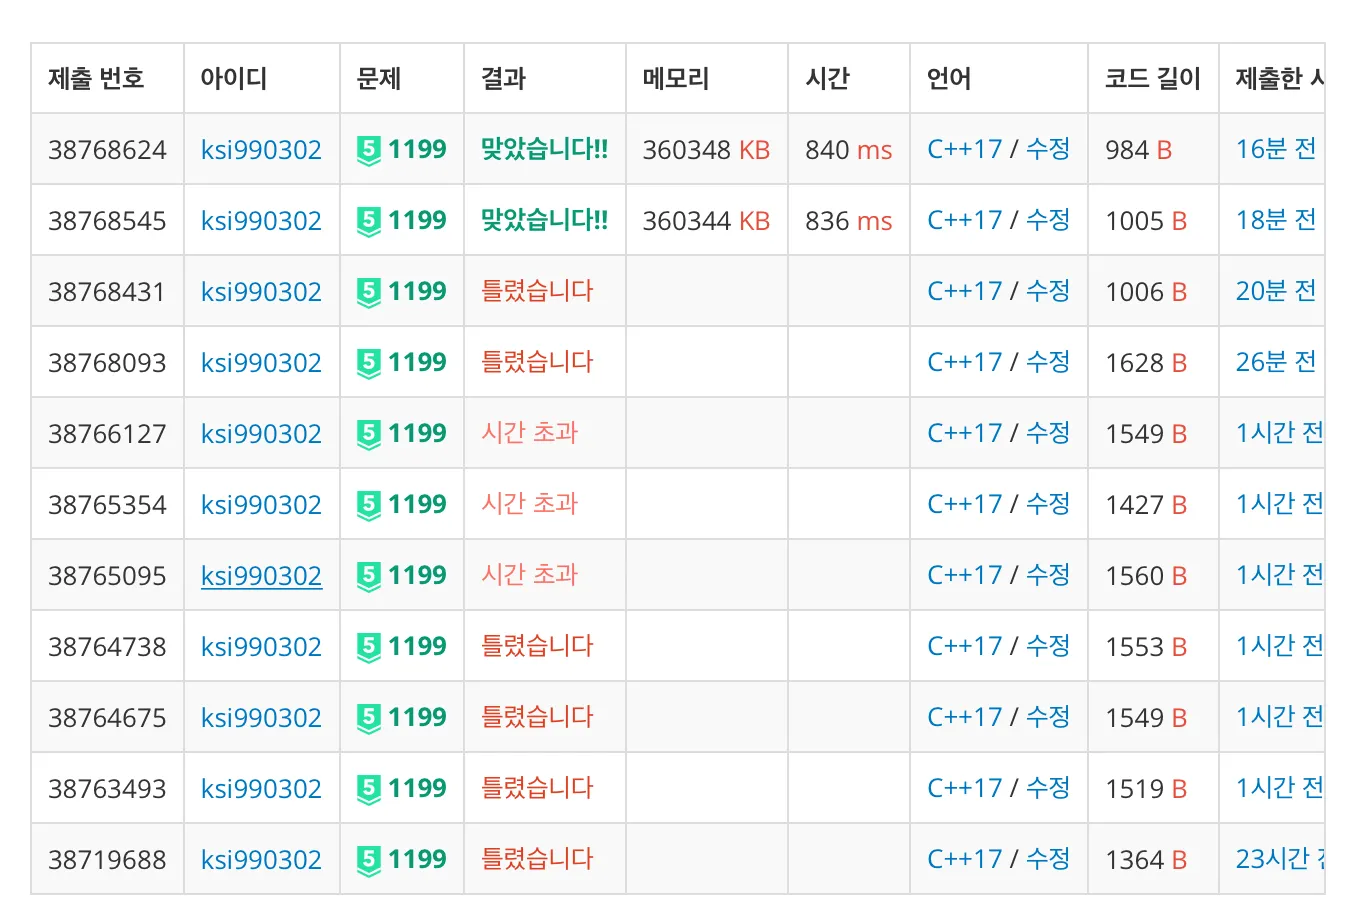Click 수정 link for submission 38768093
Screen dimensions: 1356x921
point(1048,363)
